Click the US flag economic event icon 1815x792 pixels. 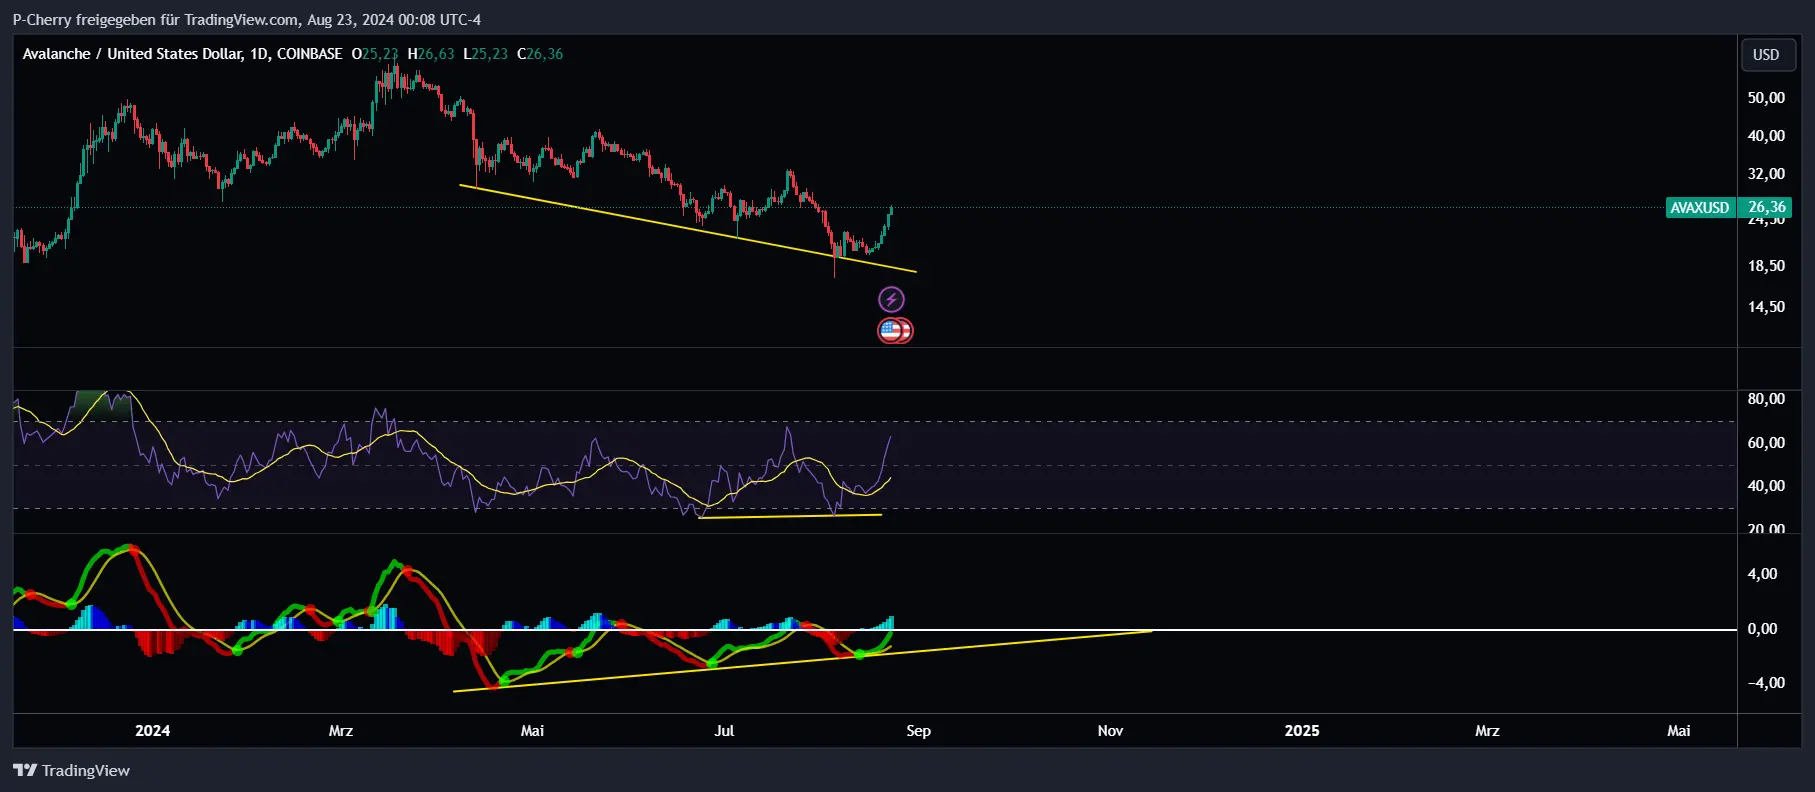click(891, 330)
